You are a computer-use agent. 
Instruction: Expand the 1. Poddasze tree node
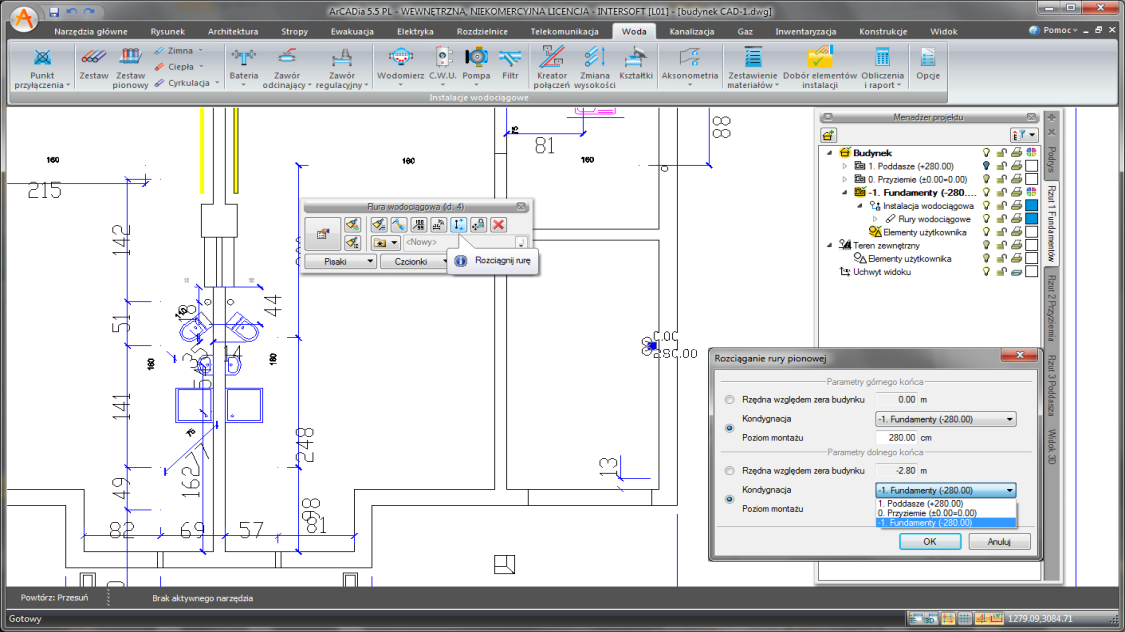(x=844, y=166)
